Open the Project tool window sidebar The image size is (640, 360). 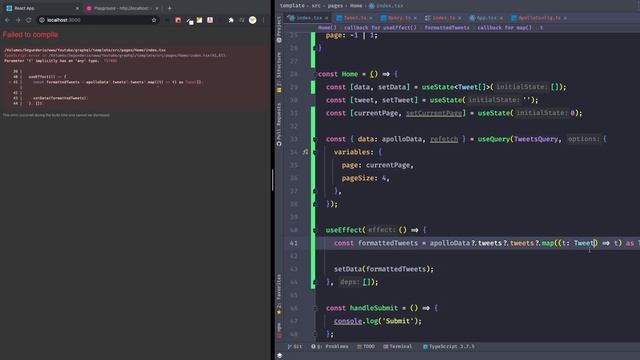pyautogui.click(x=279, y=29)
